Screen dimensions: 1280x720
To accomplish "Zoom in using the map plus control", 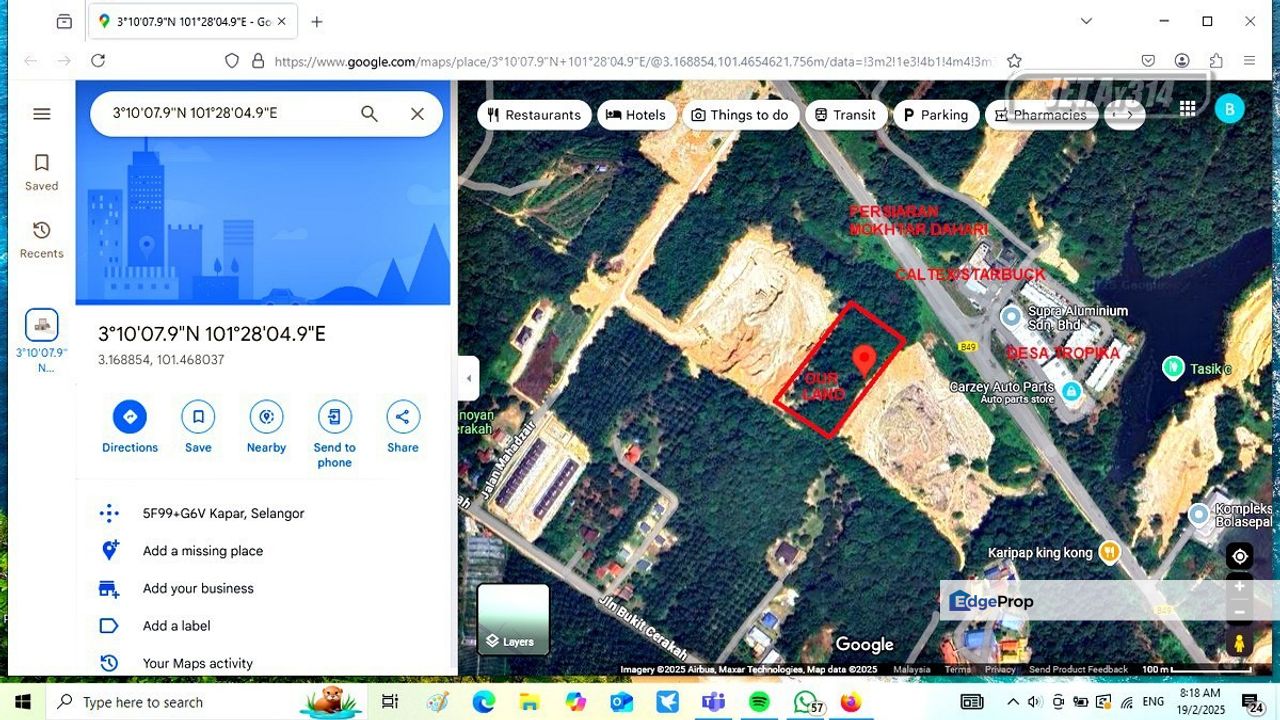I will point(1239,586).
